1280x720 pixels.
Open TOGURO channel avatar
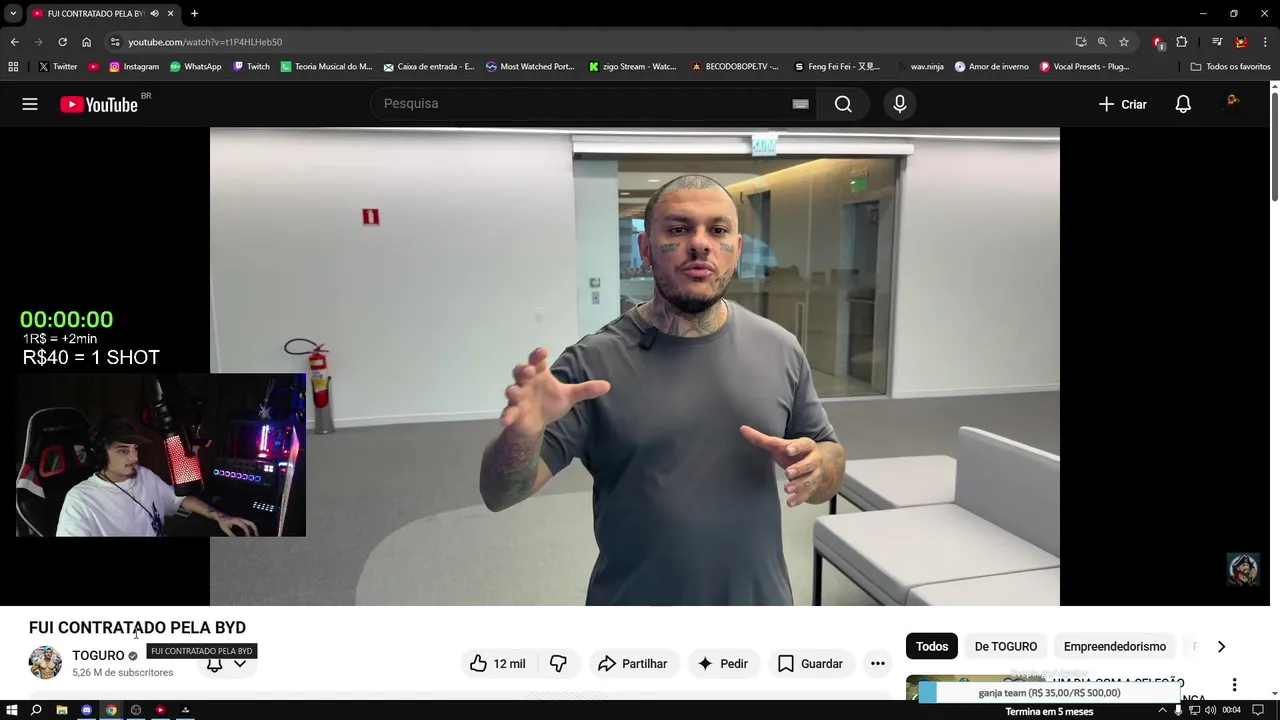(x=45, y=663)
